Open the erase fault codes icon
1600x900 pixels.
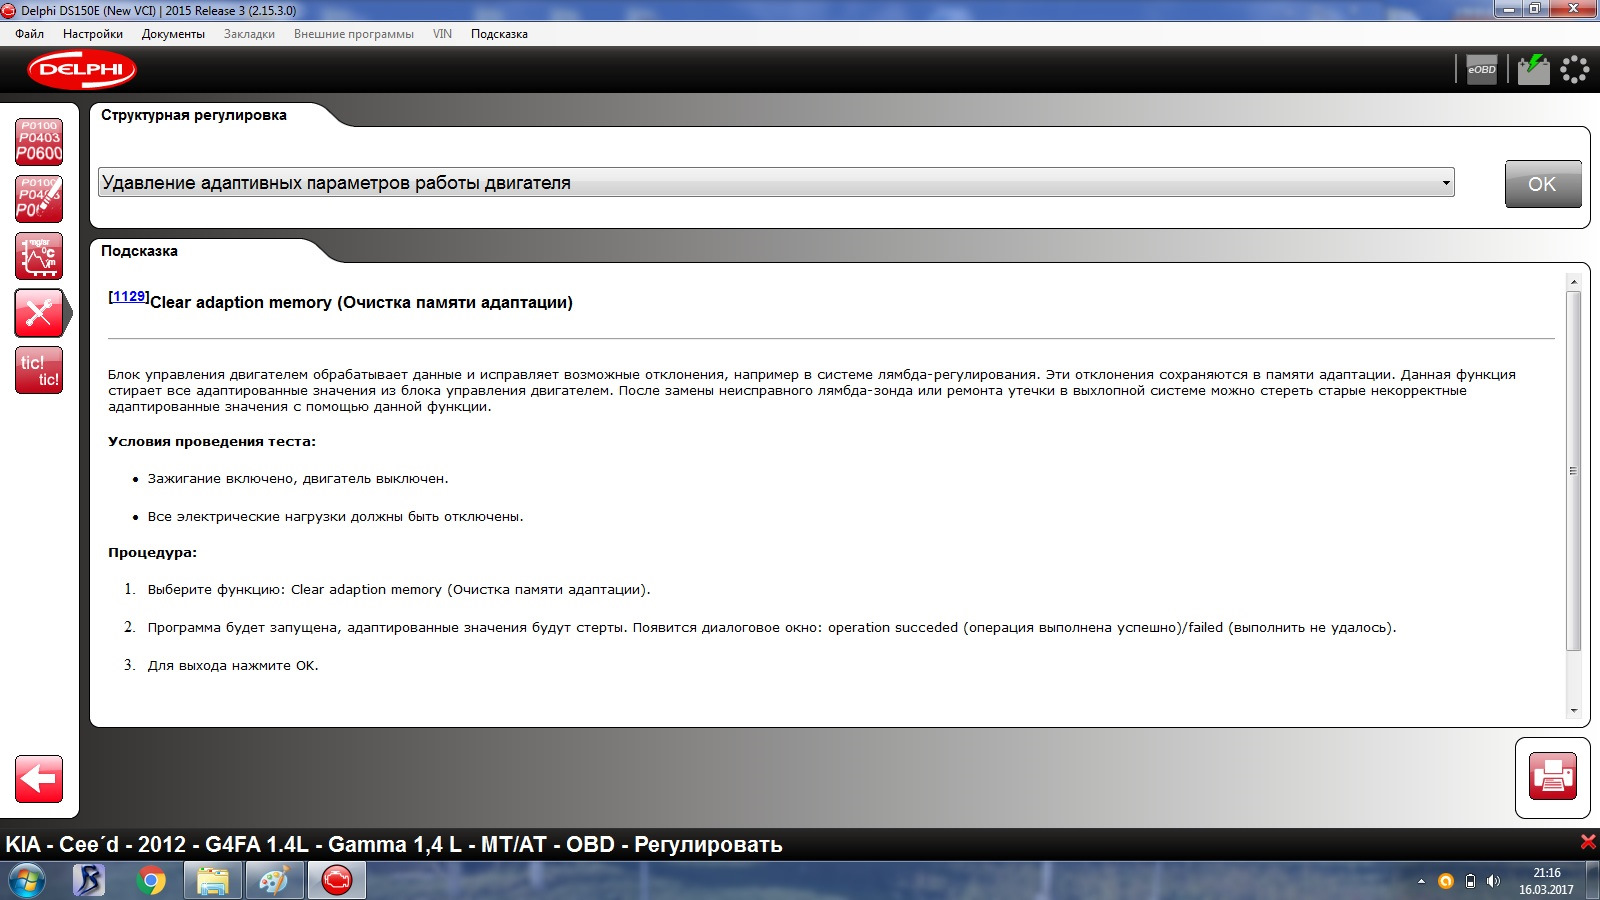39,199
